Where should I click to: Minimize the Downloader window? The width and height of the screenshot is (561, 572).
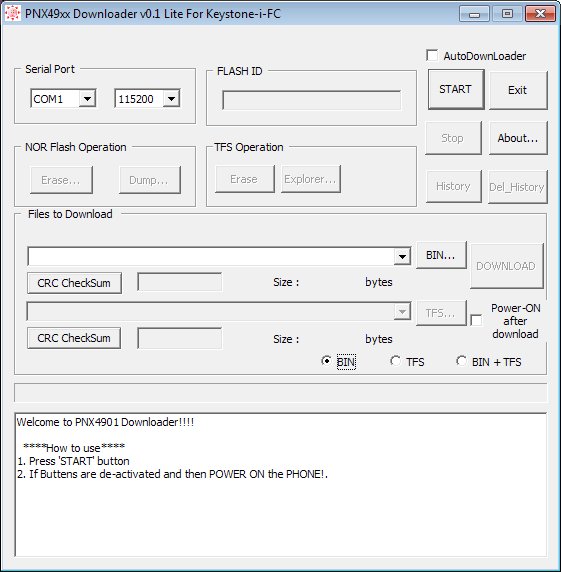tap(474, 14)
